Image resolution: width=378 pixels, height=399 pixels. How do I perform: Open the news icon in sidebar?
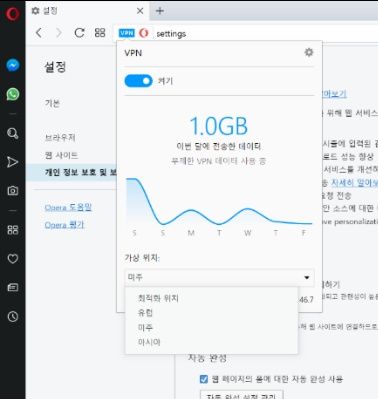(13, 287)
